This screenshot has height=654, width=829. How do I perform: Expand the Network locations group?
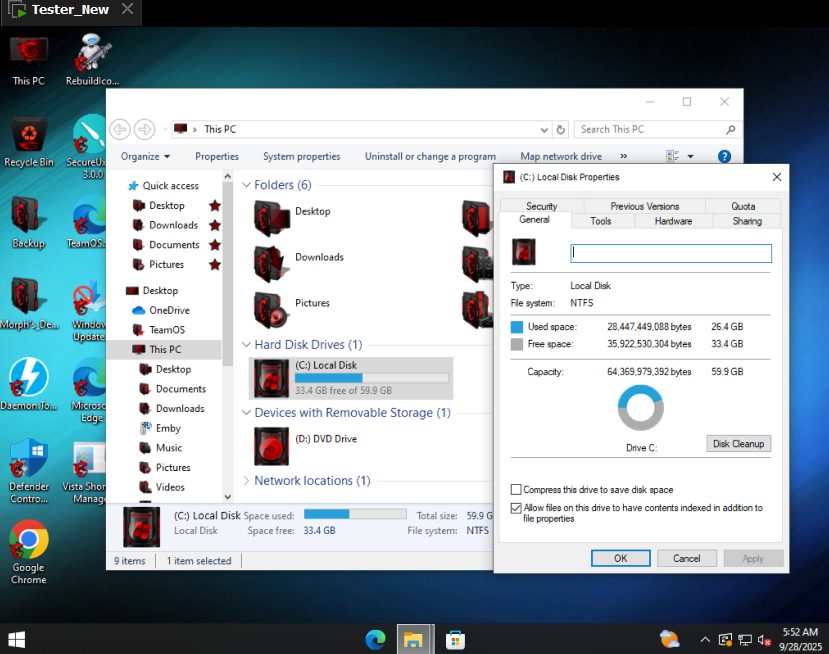tap(246, 481)
